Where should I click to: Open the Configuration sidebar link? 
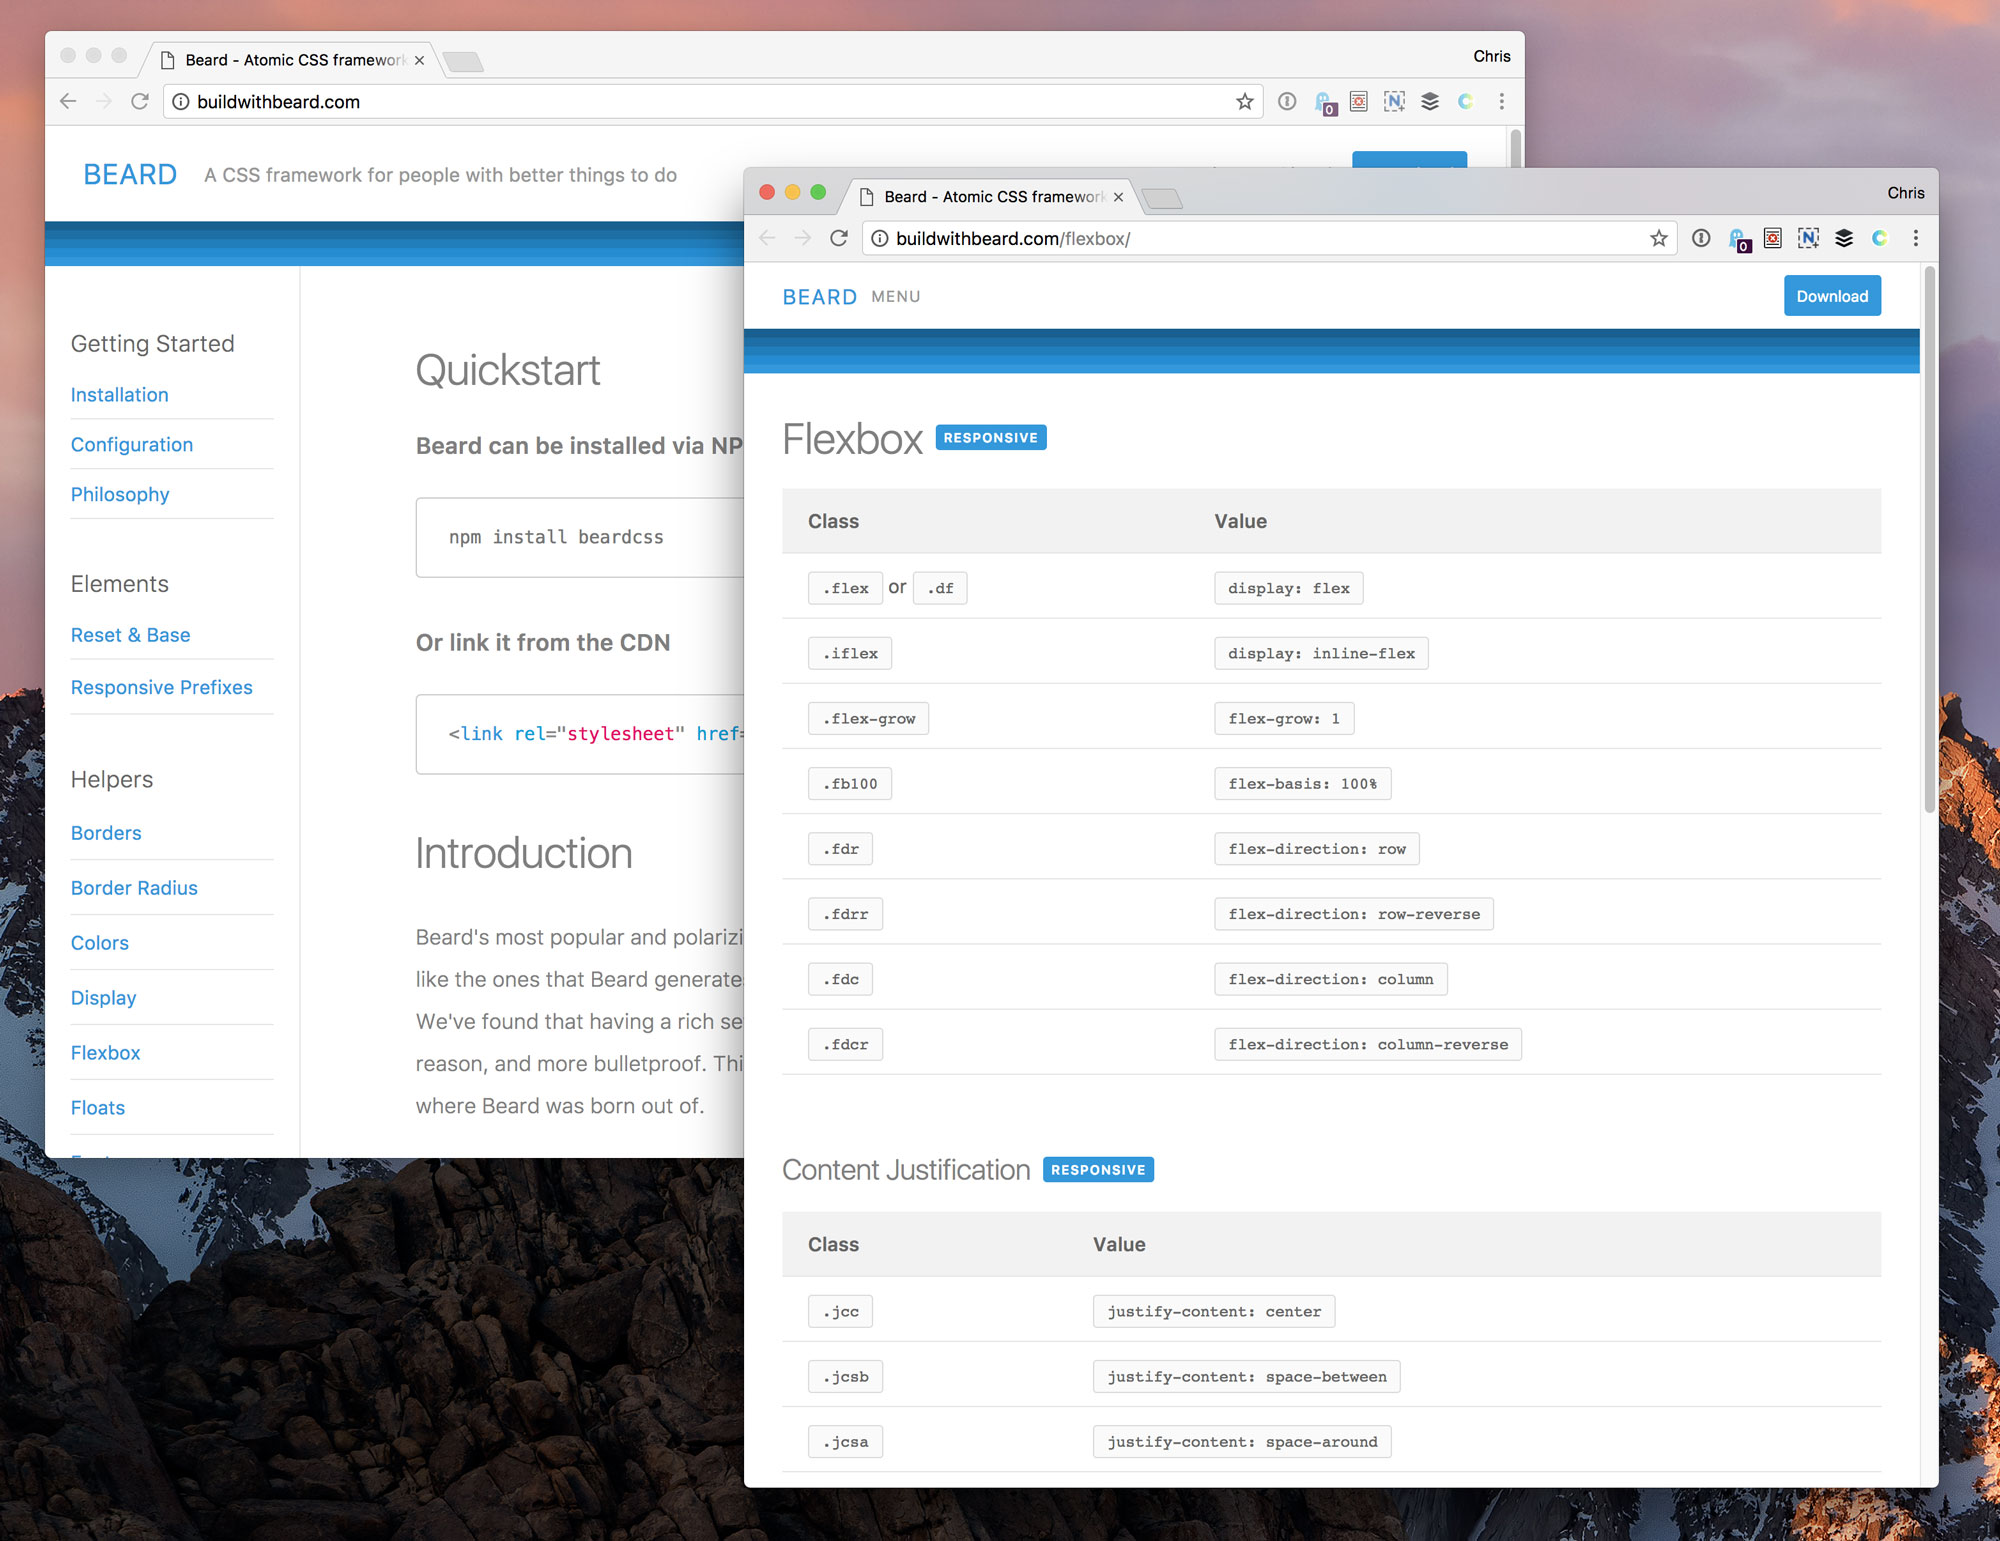[132, 444]
